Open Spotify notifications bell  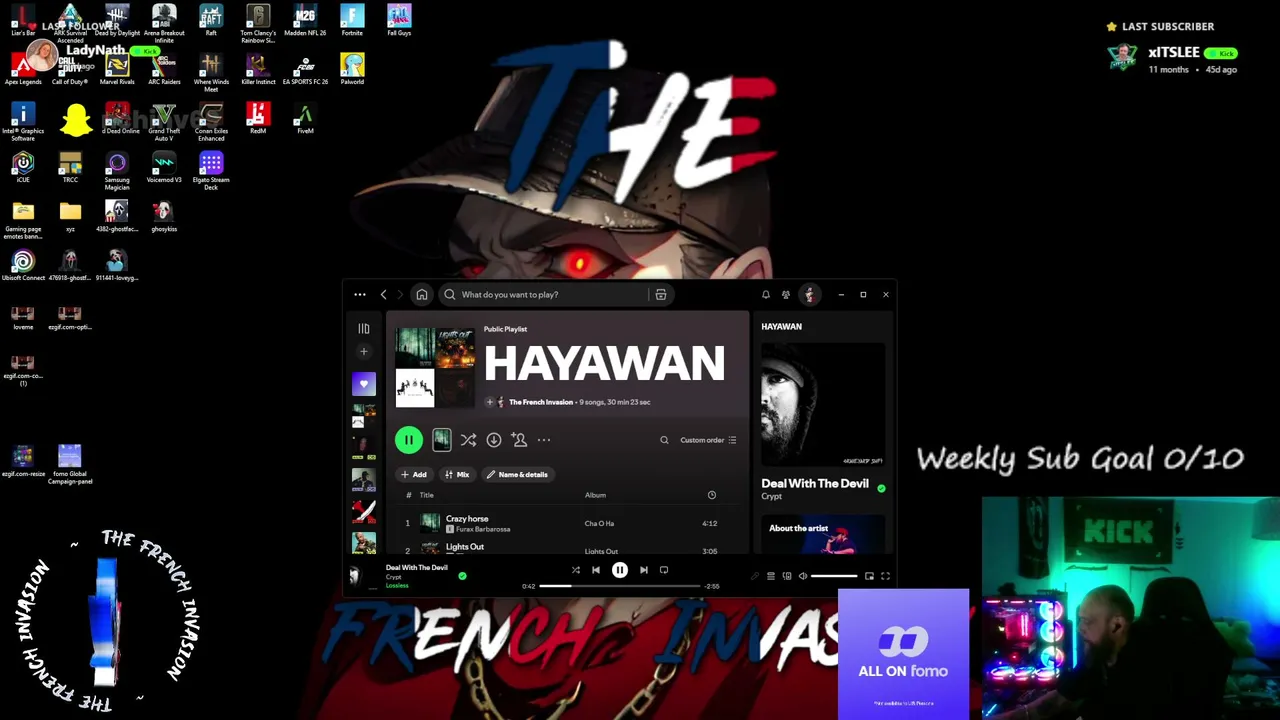(766, 295)
